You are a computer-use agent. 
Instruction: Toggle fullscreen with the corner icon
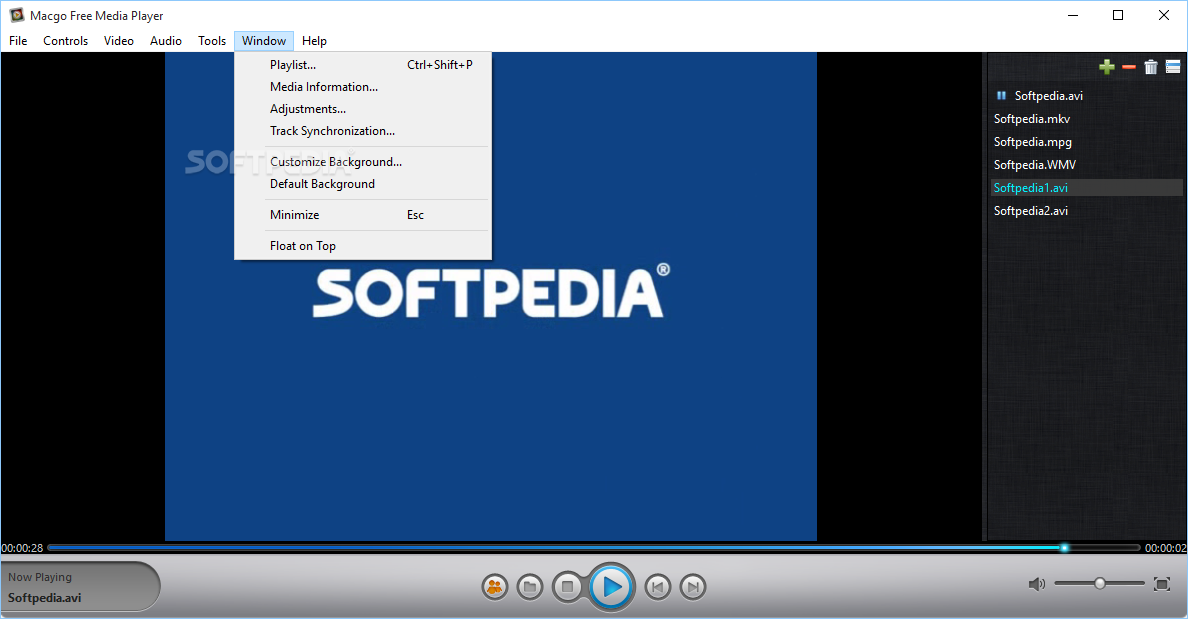(1161, 583)
